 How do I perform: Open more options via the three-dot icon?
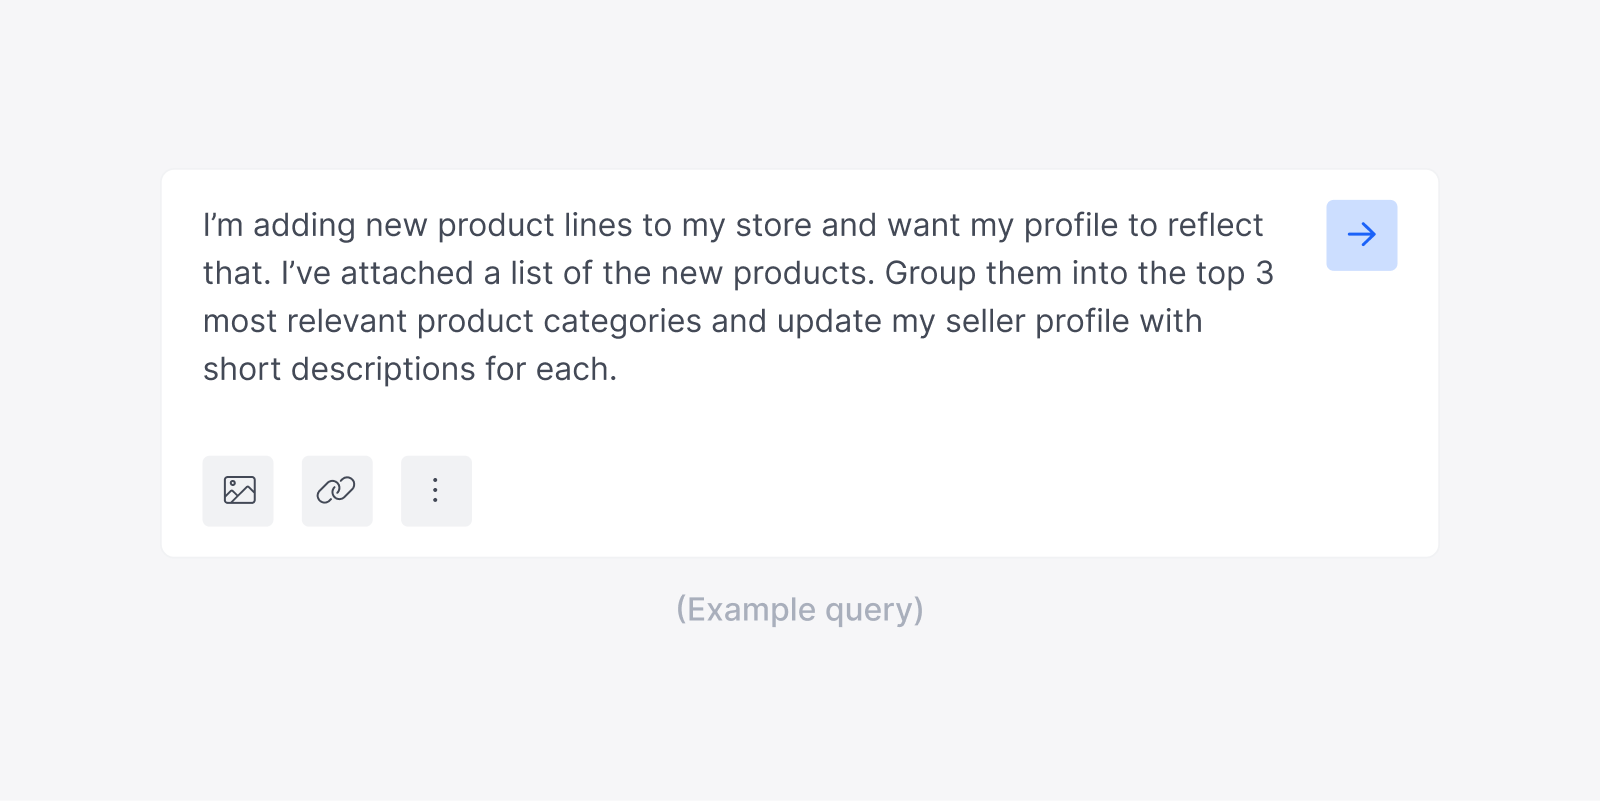pos(436,491)
